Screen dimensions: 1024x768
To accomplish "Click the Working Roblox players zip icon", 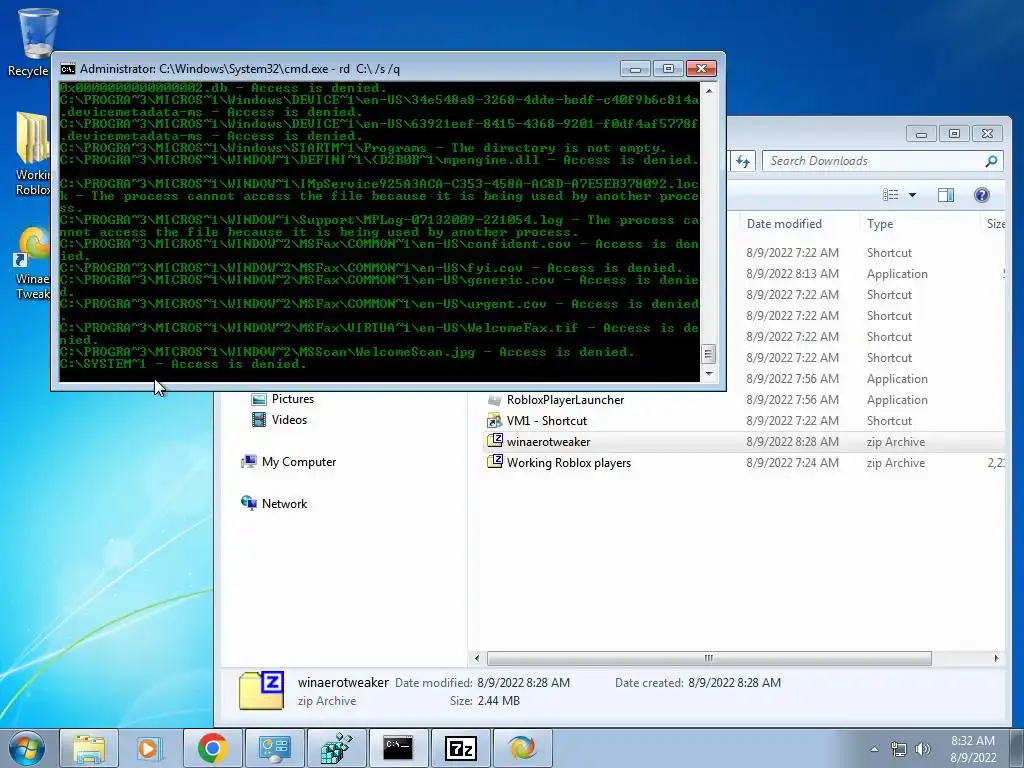I will click(494, 462).
